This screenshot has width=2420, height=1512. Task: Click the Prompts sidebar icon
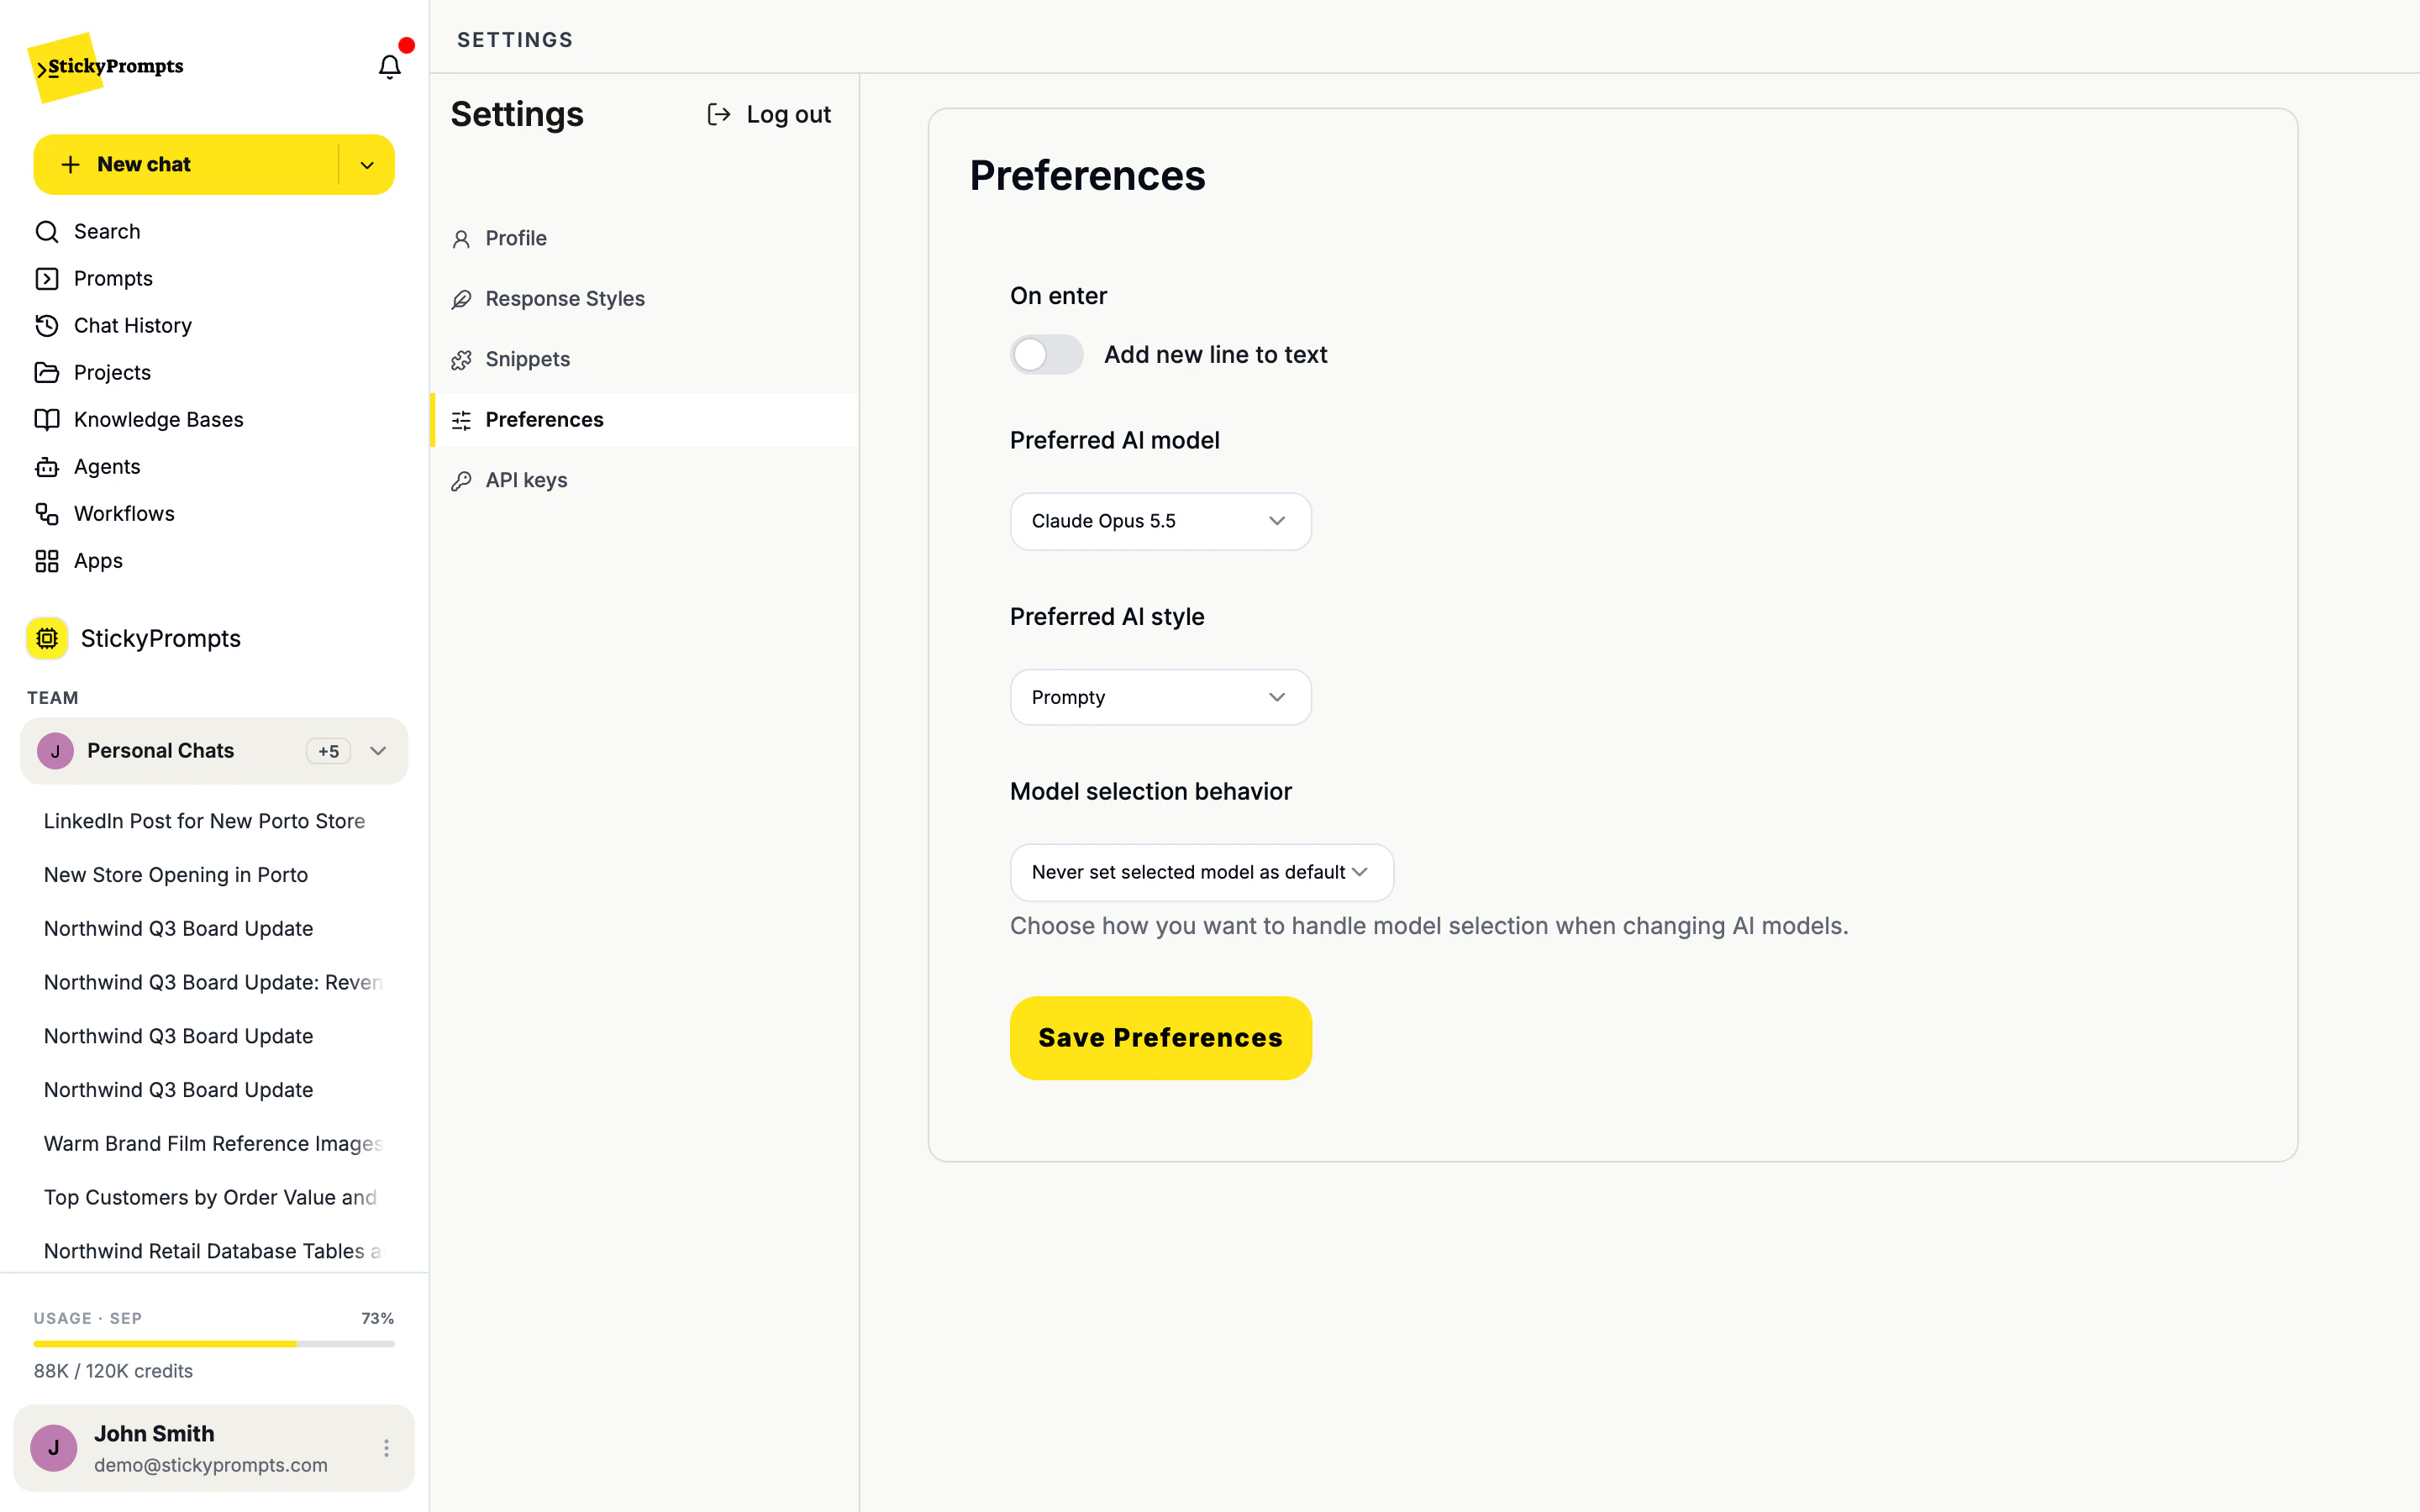pos(47,279)
